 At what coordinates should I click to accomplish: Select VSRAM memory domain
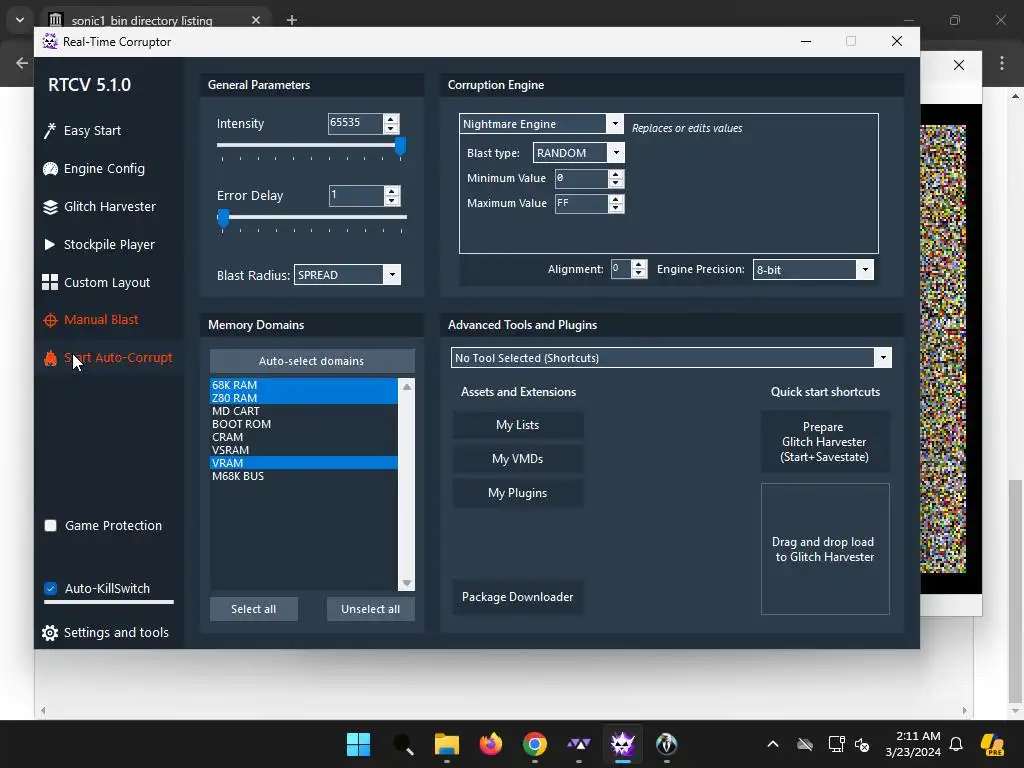(x=304, y=451)
